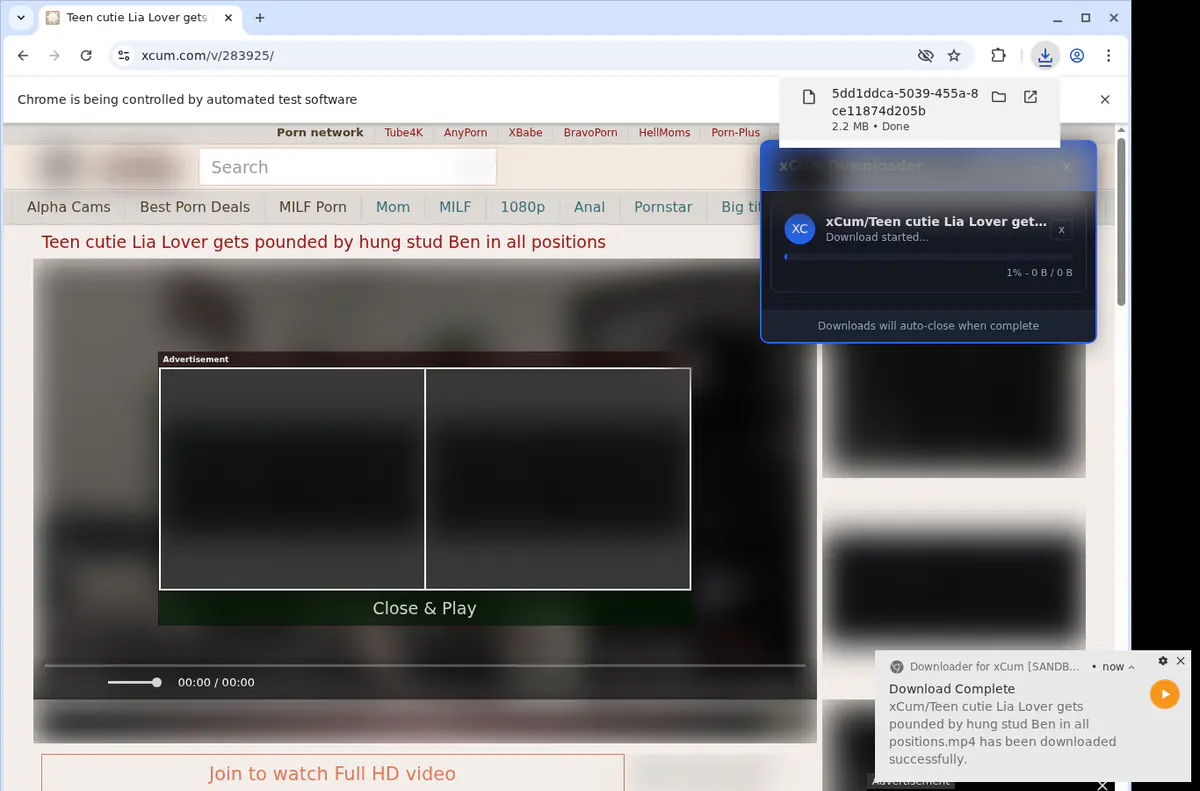Click the Download Complete notification title

coord(952,689)
